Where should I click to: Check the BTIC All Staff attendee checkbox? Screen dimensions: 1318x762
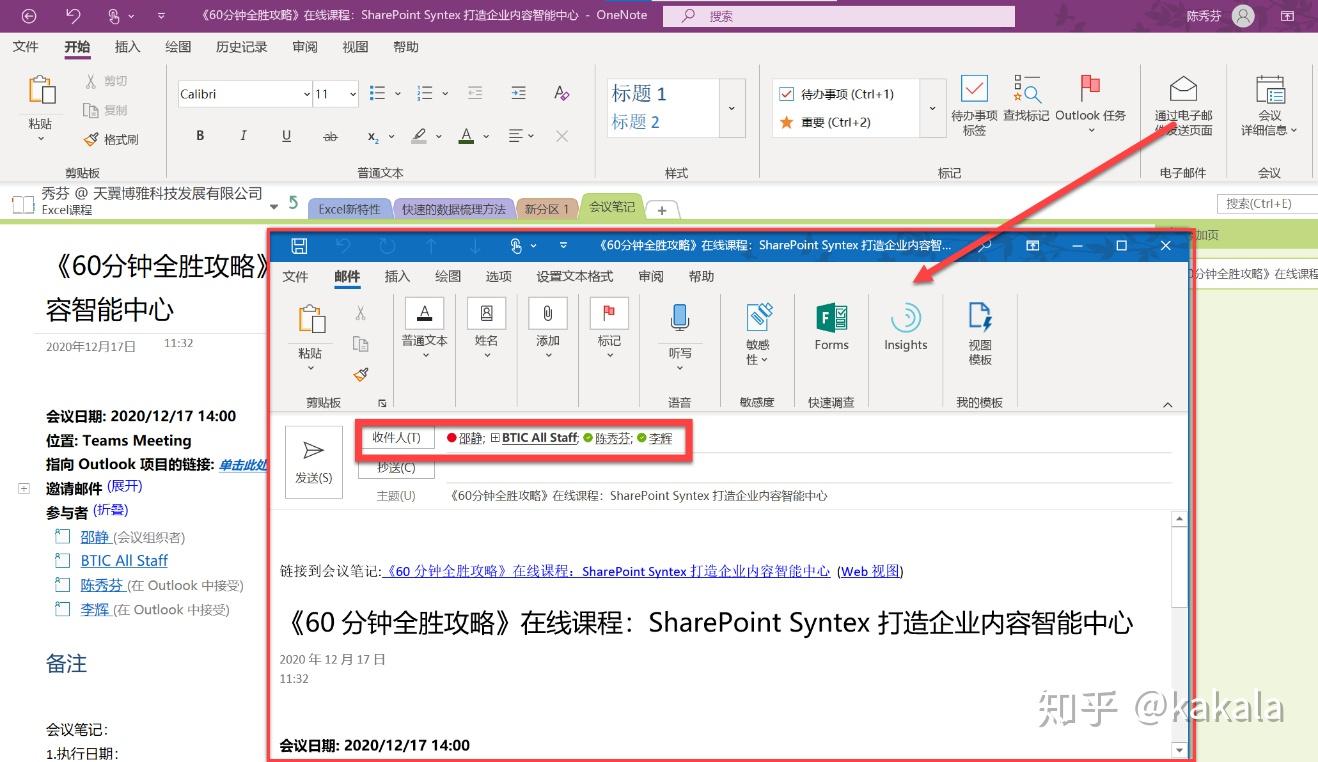coord(61,561)
